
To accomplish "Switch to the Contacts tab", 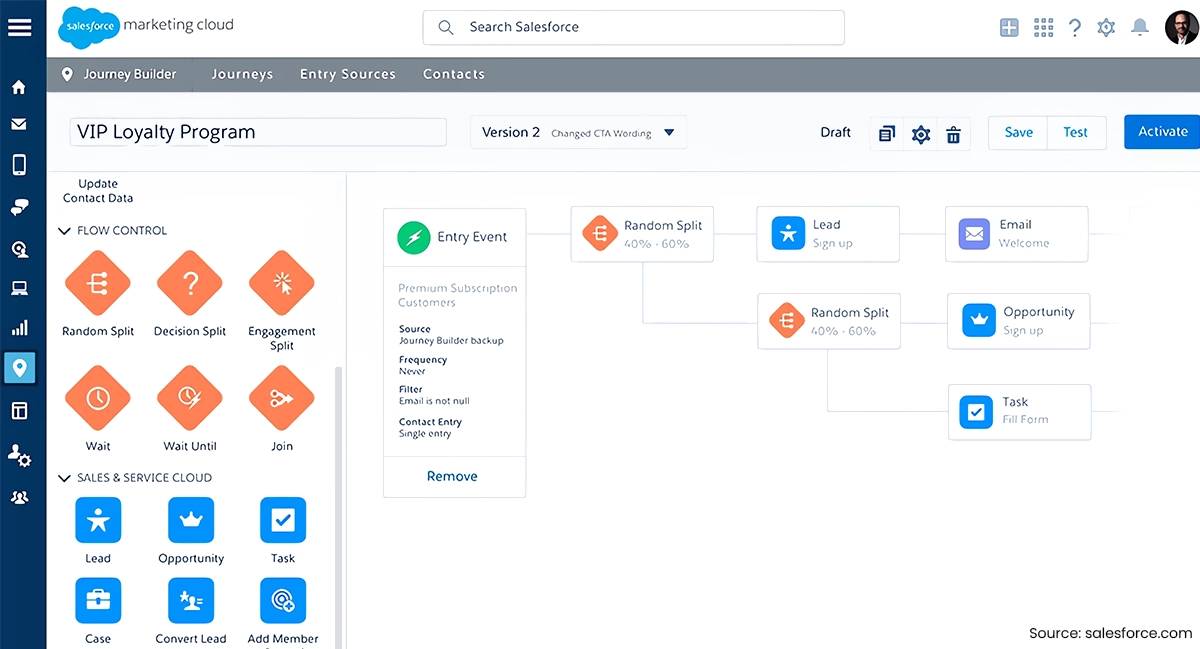I will coord(454,75).
